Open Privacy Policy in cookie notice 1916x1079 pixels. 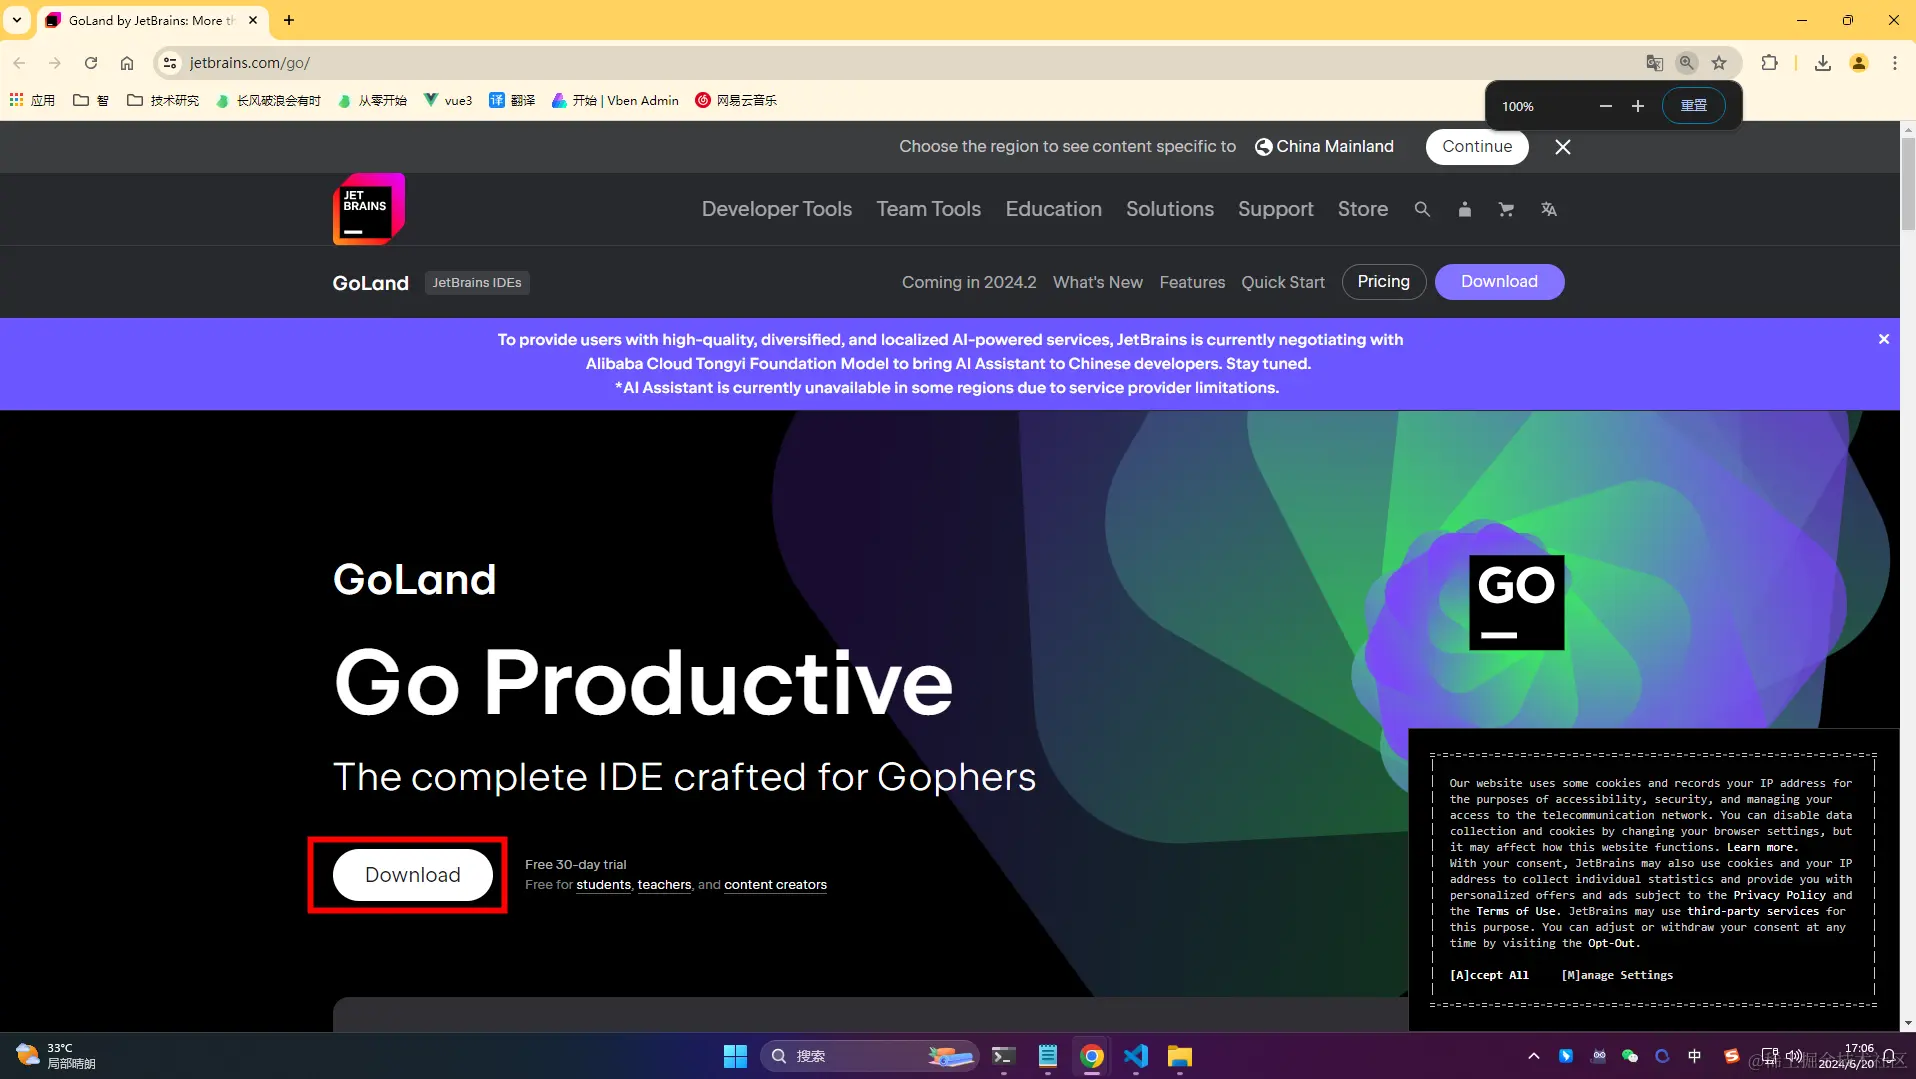click(1779, 895)
